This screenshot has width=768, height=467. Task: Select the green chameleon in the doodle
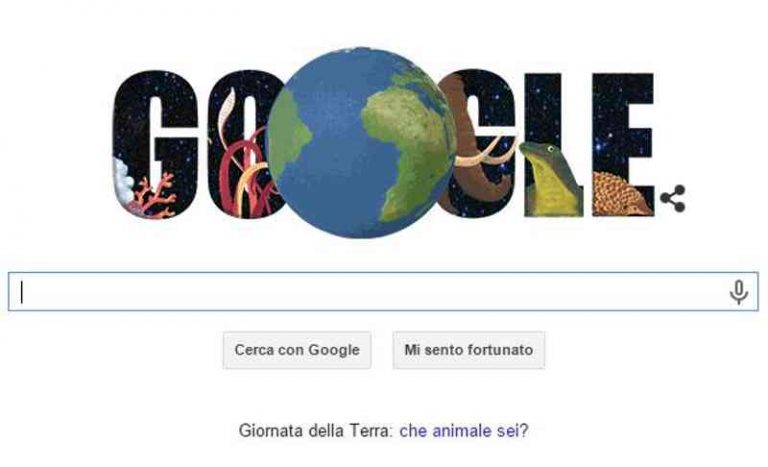pos(550,179)
